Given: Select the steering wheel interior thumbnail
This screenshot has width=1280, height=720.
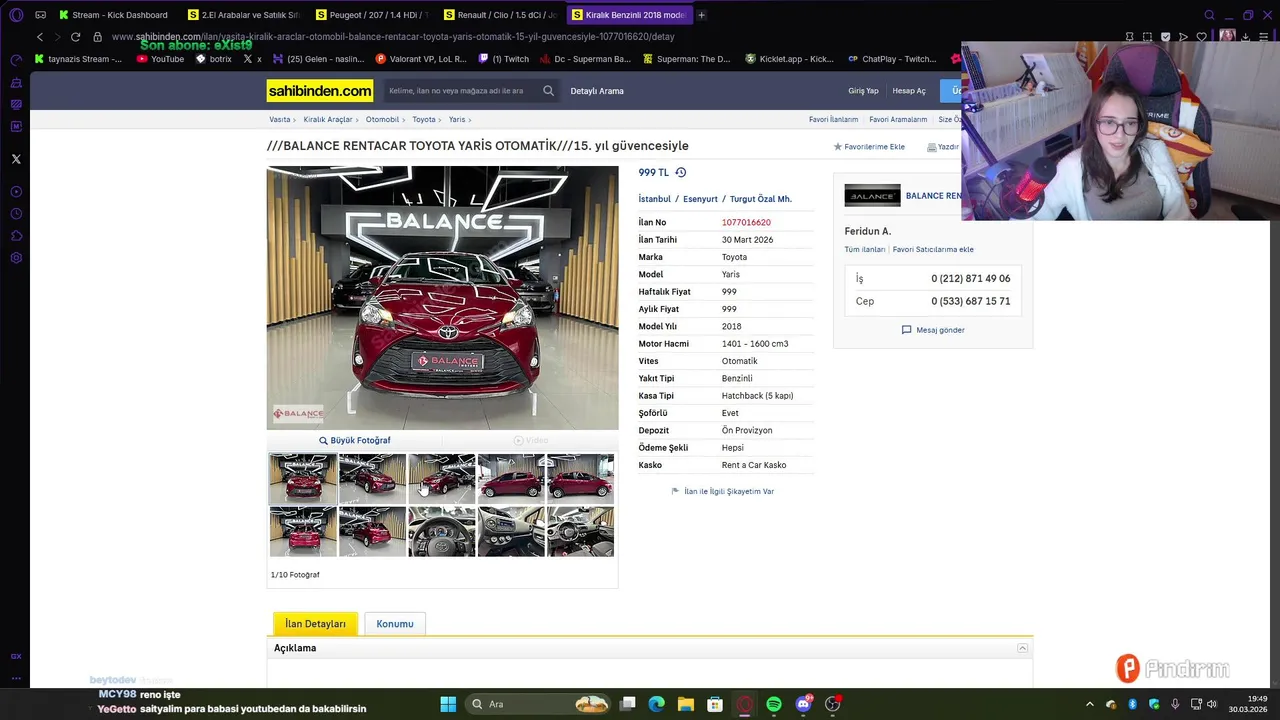Looking at the screenshot, I should (442, 531).
